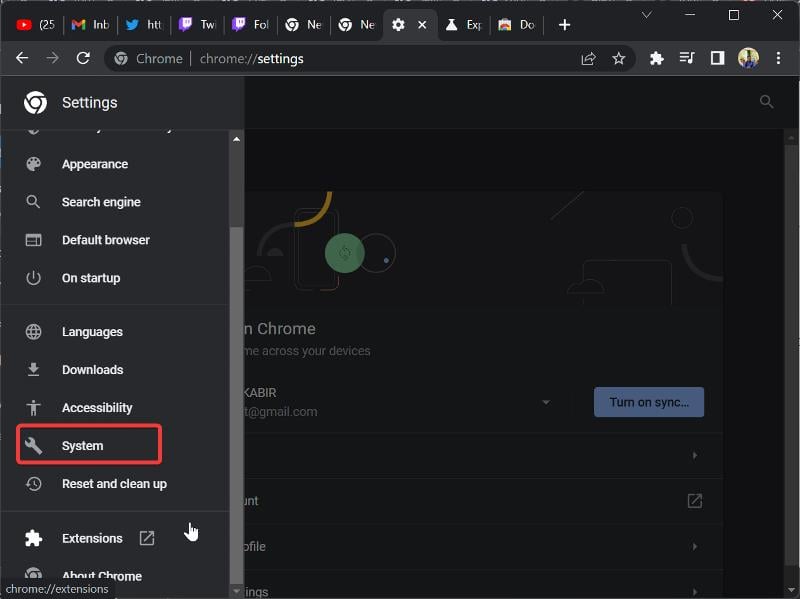Click the Downloads arrow icon

(x=34, y=369)
